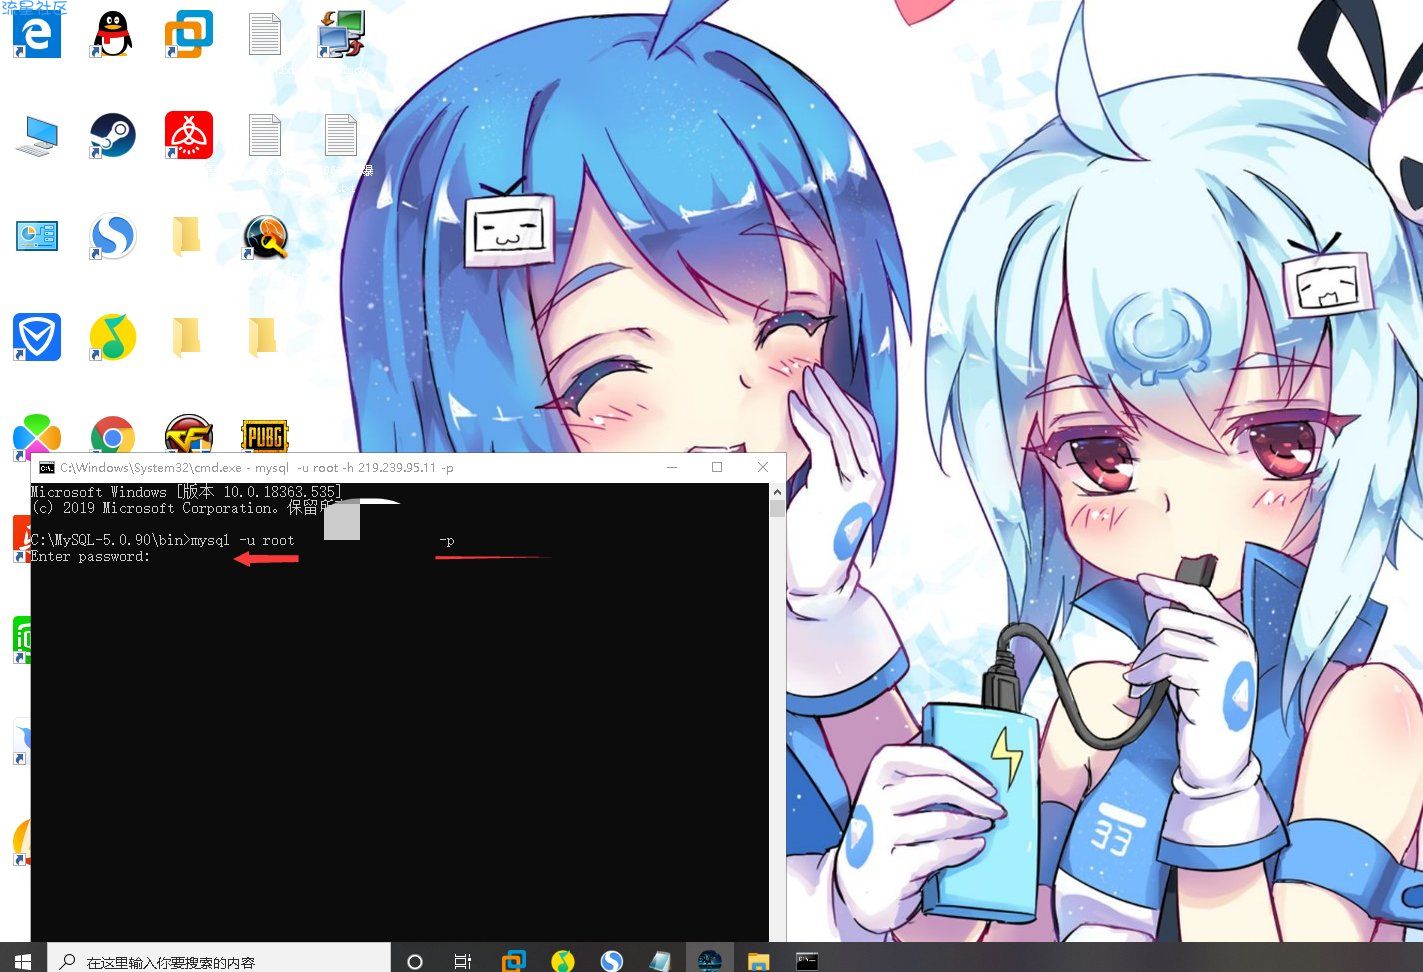Open File Explorer from the taskbar
The image size is (1423, 972).
(x=758, y=961)
